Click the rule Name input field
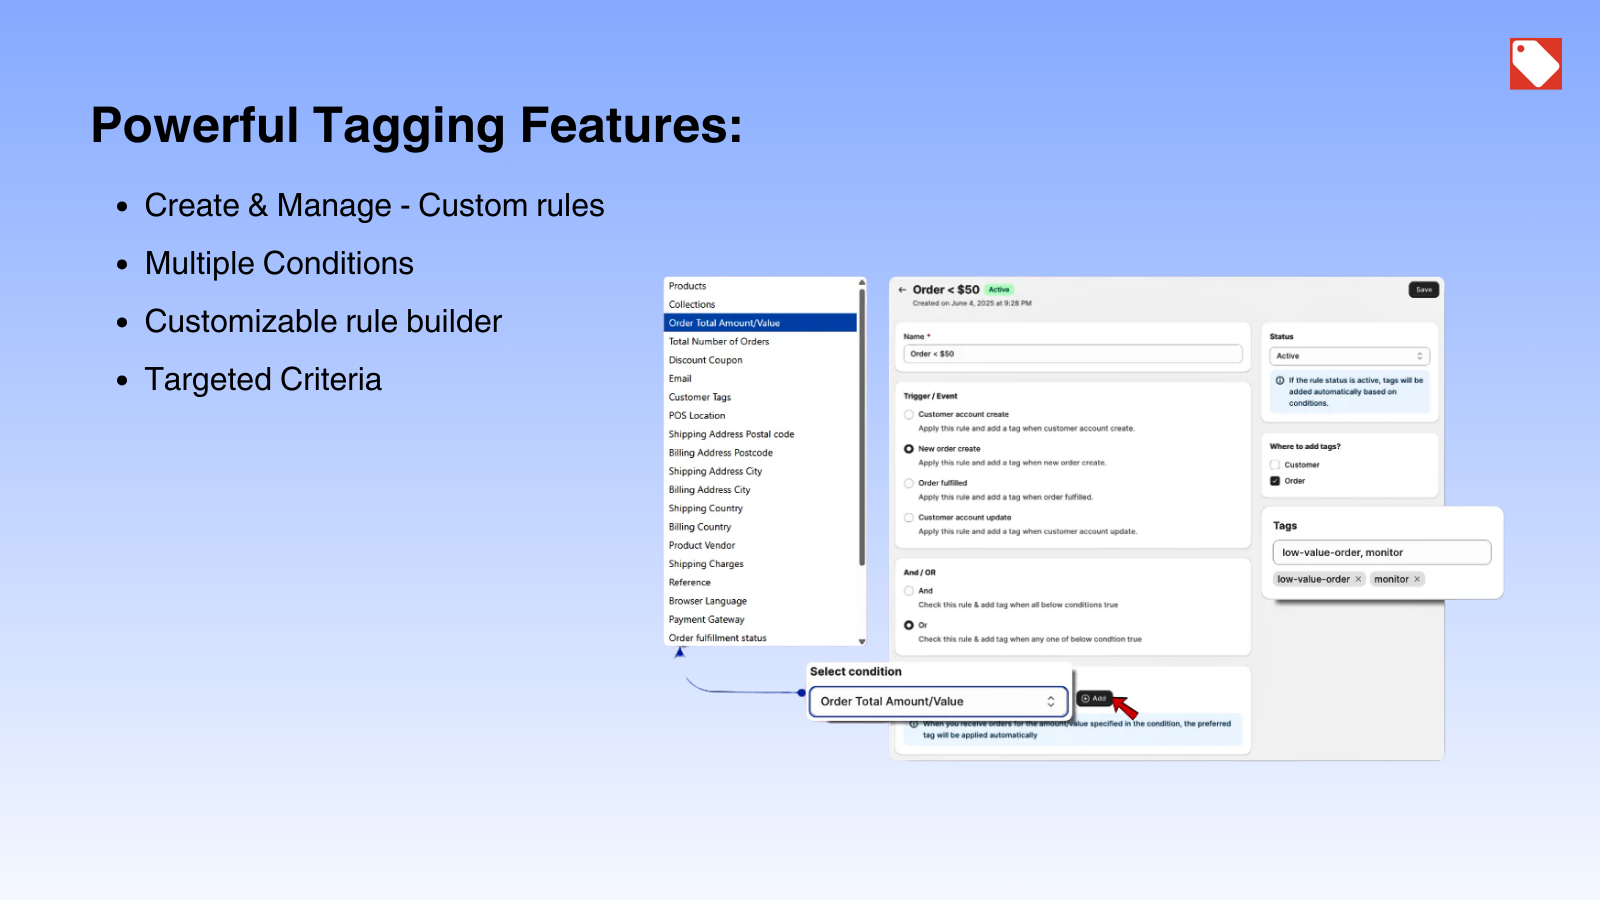This screenshot has width=1600, height=900. click(1072, 354)
